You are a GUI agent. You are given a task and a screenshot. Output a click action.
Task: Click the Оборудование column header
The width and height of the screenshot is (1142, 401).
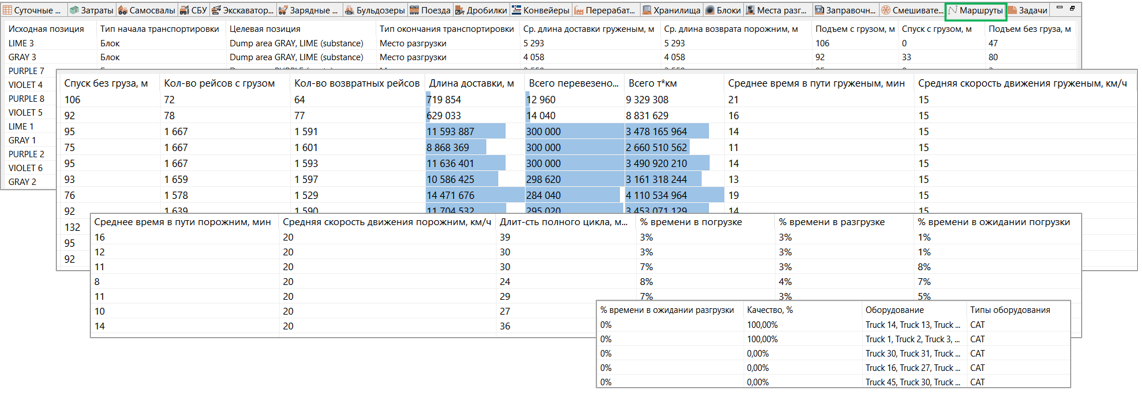(x=913, y=310)
